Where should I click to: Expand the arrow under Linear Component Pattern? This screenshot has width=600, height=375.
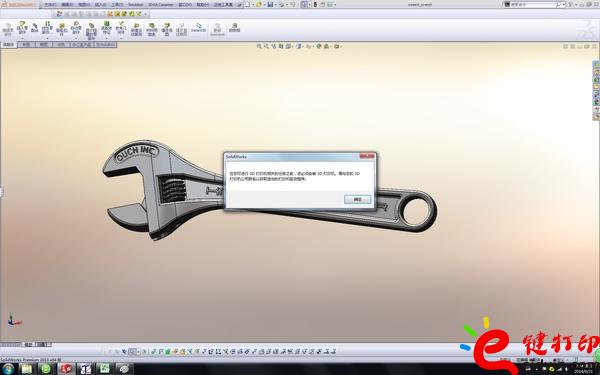click(x=47, y=38)
